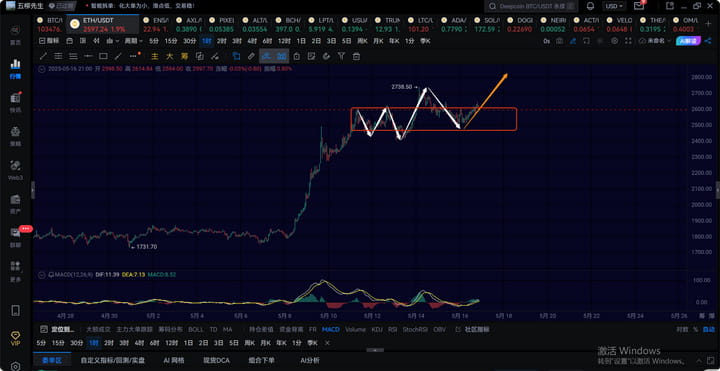
Task: Select the 4时 timeframe in top bar
Action: (252, 41)
